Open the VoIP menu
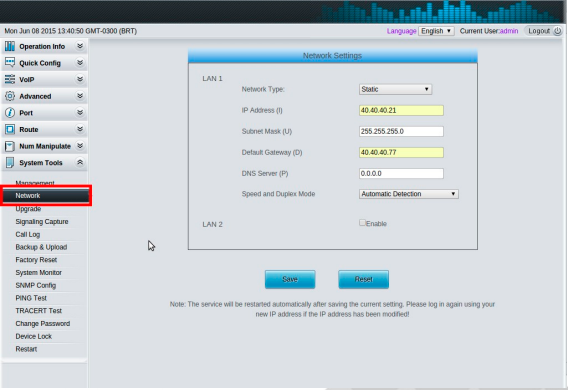The image size is (568, 390). (x=27, y=80)
